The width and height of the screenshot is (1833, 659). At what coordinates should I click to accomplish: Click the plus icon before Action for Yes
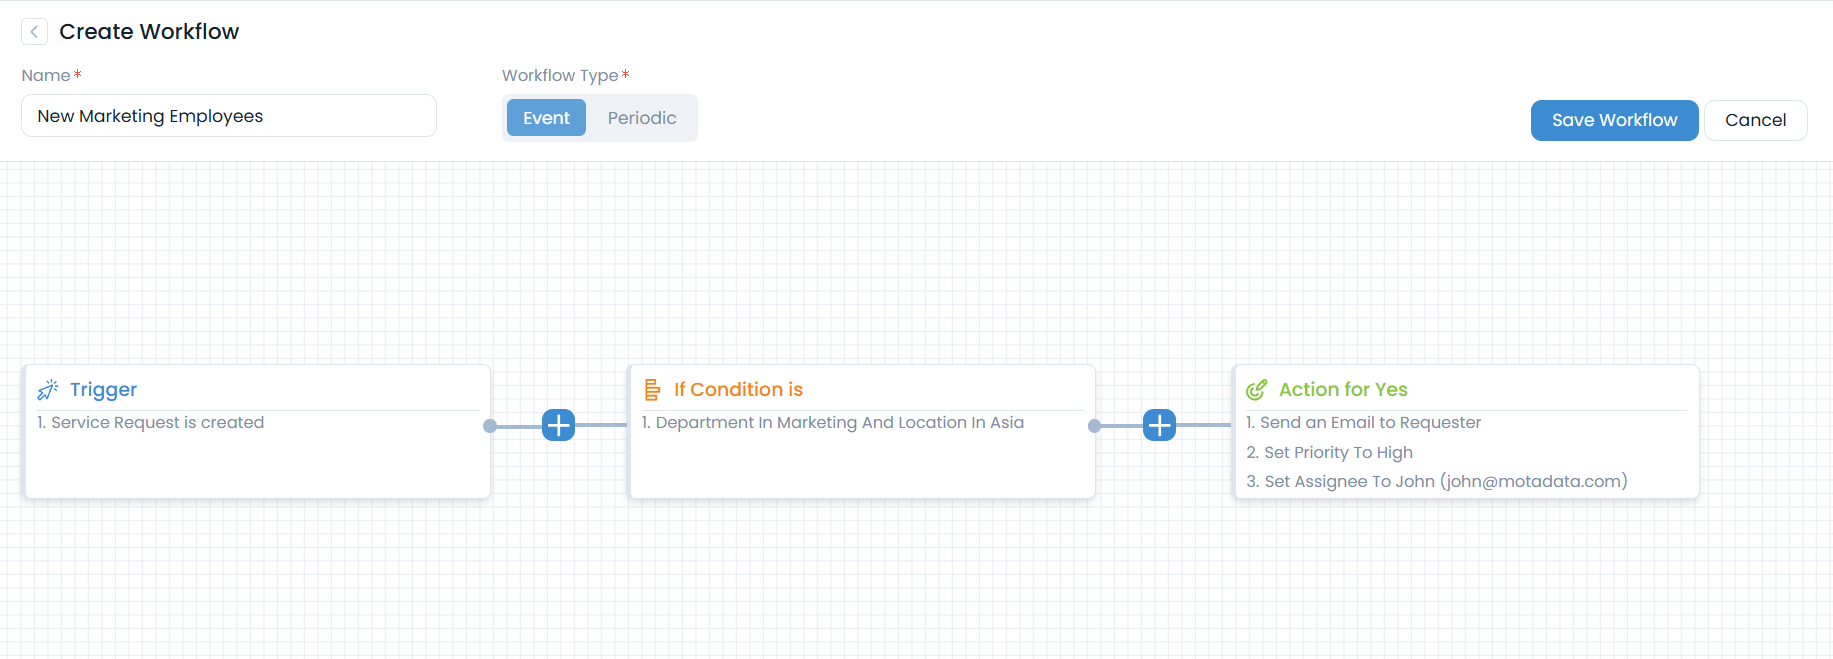click(x=1159, y=425)
